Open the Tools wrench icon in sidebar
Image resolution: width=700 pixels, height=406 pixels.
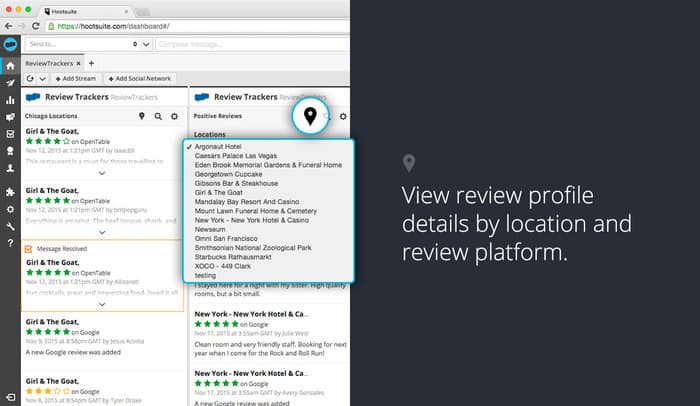(10, 226)
